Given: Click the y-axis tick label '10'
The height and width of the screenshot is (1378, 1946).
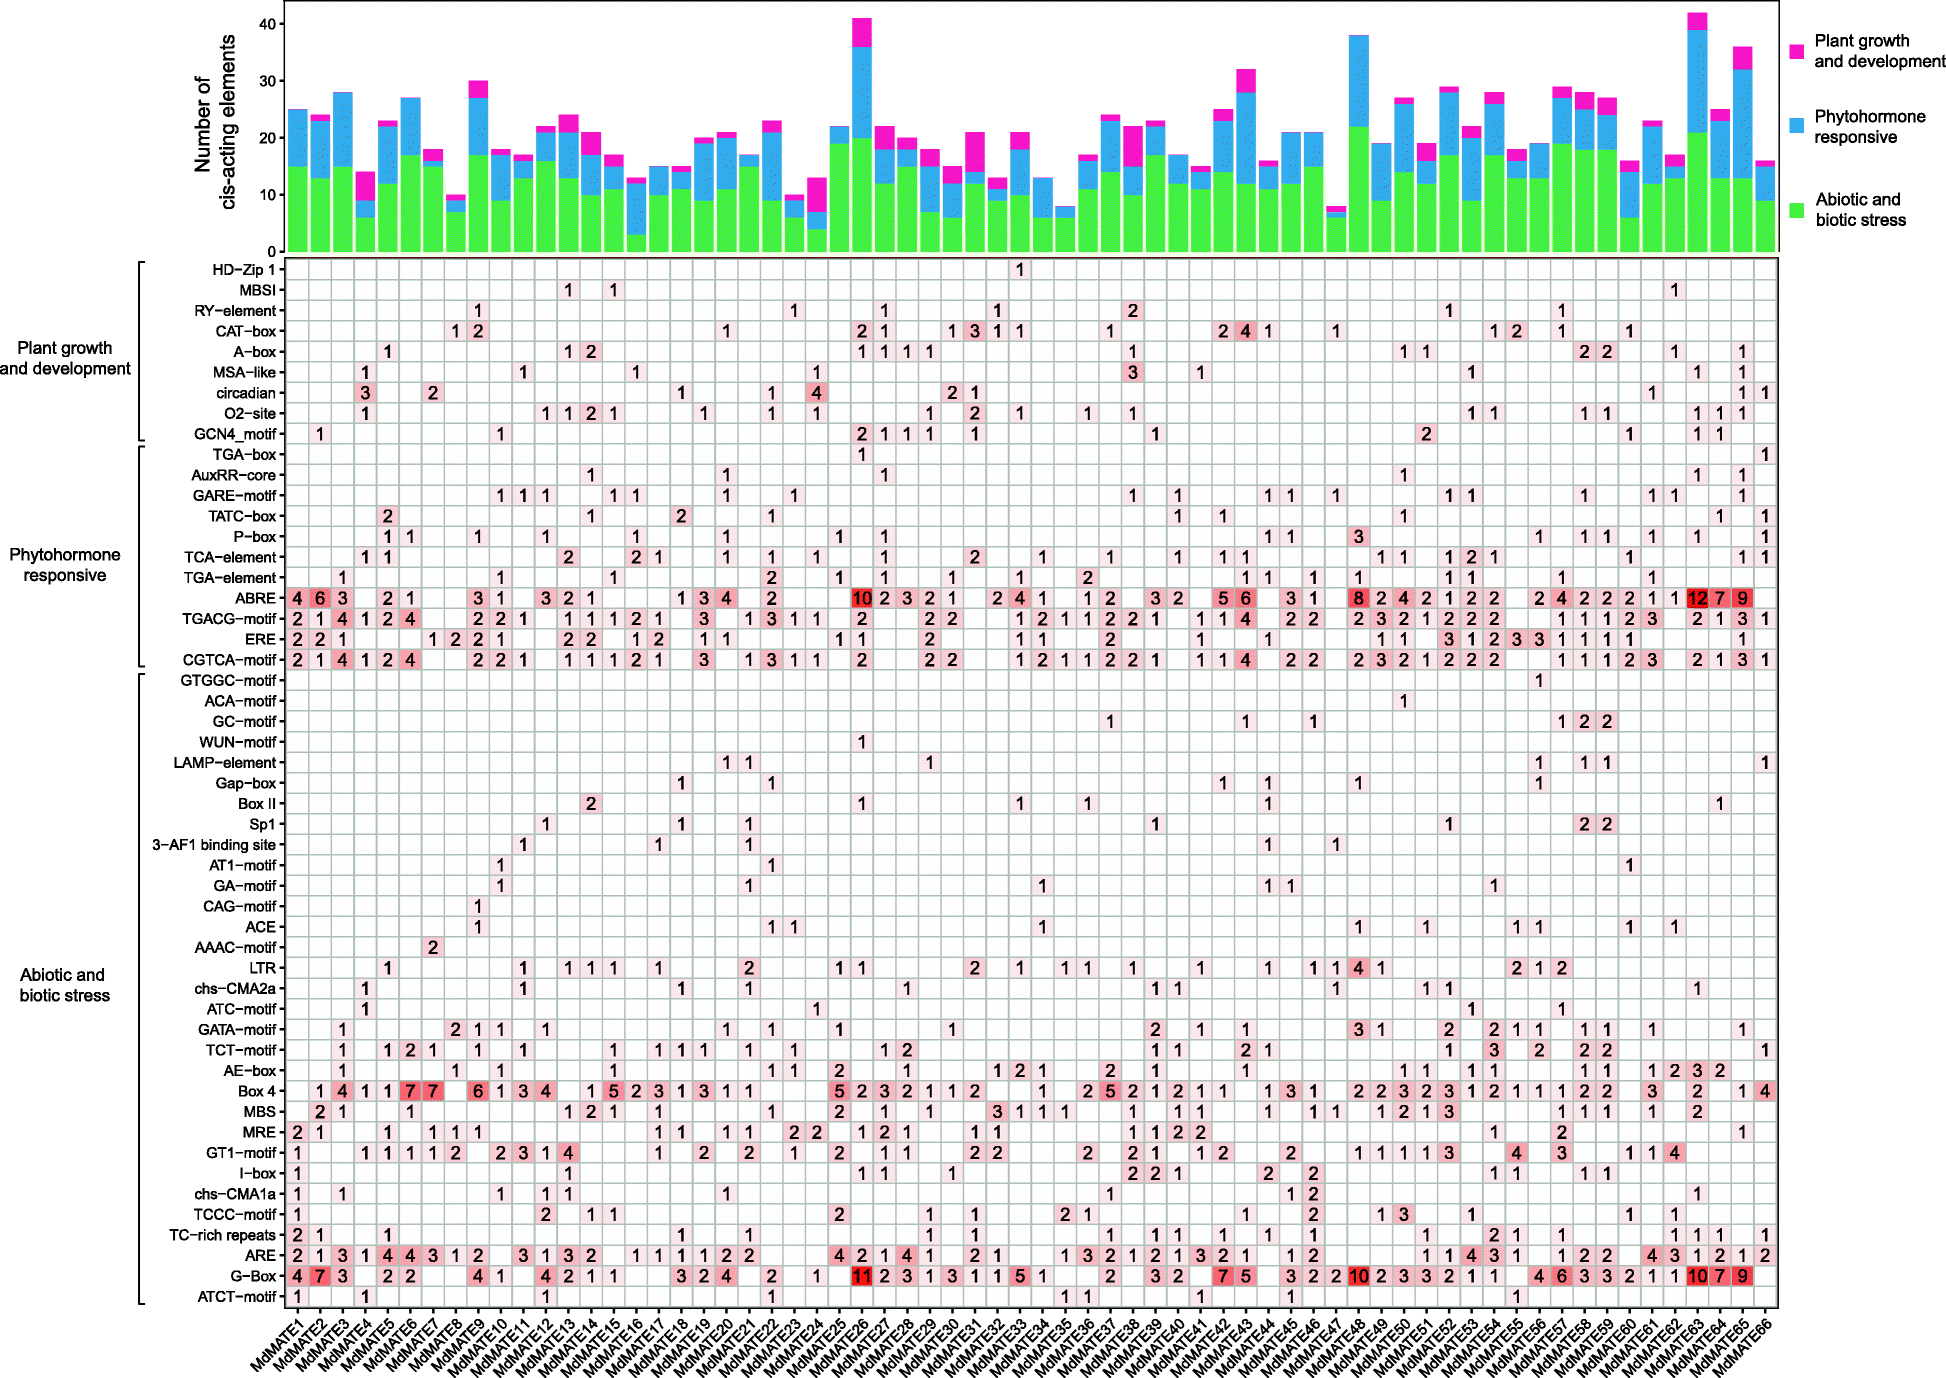Looking at the screenshot, I should click(x=267, y=195).
